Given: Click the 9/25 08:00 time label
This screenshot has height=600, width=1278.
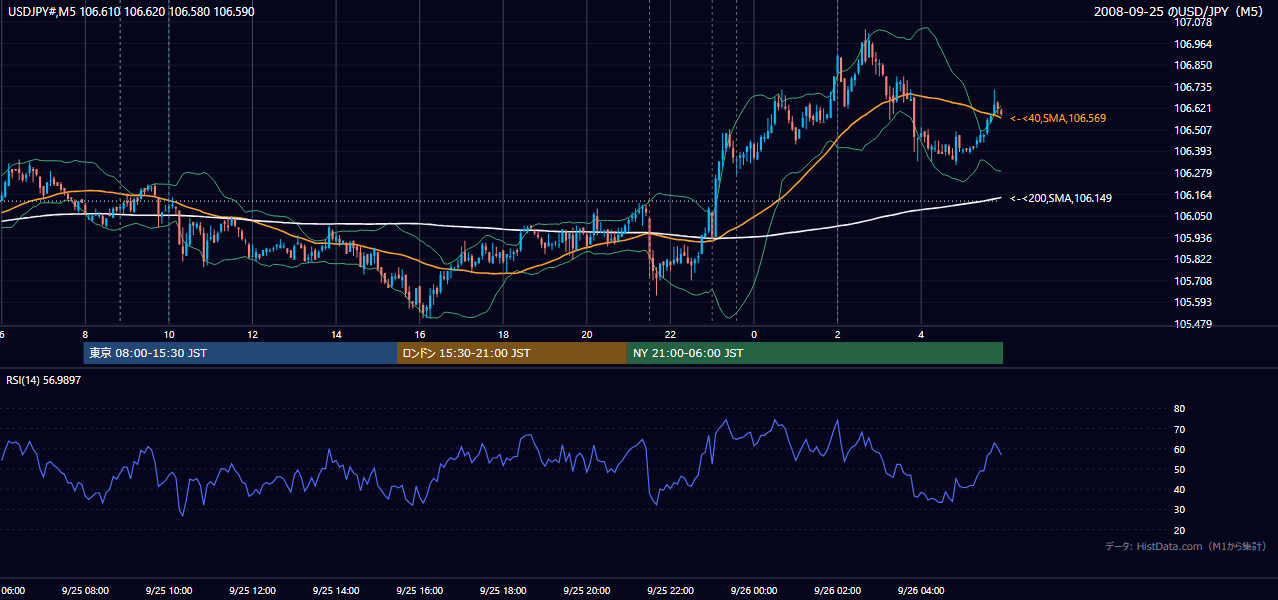Looking at the screenshot, I should point(85,591).
